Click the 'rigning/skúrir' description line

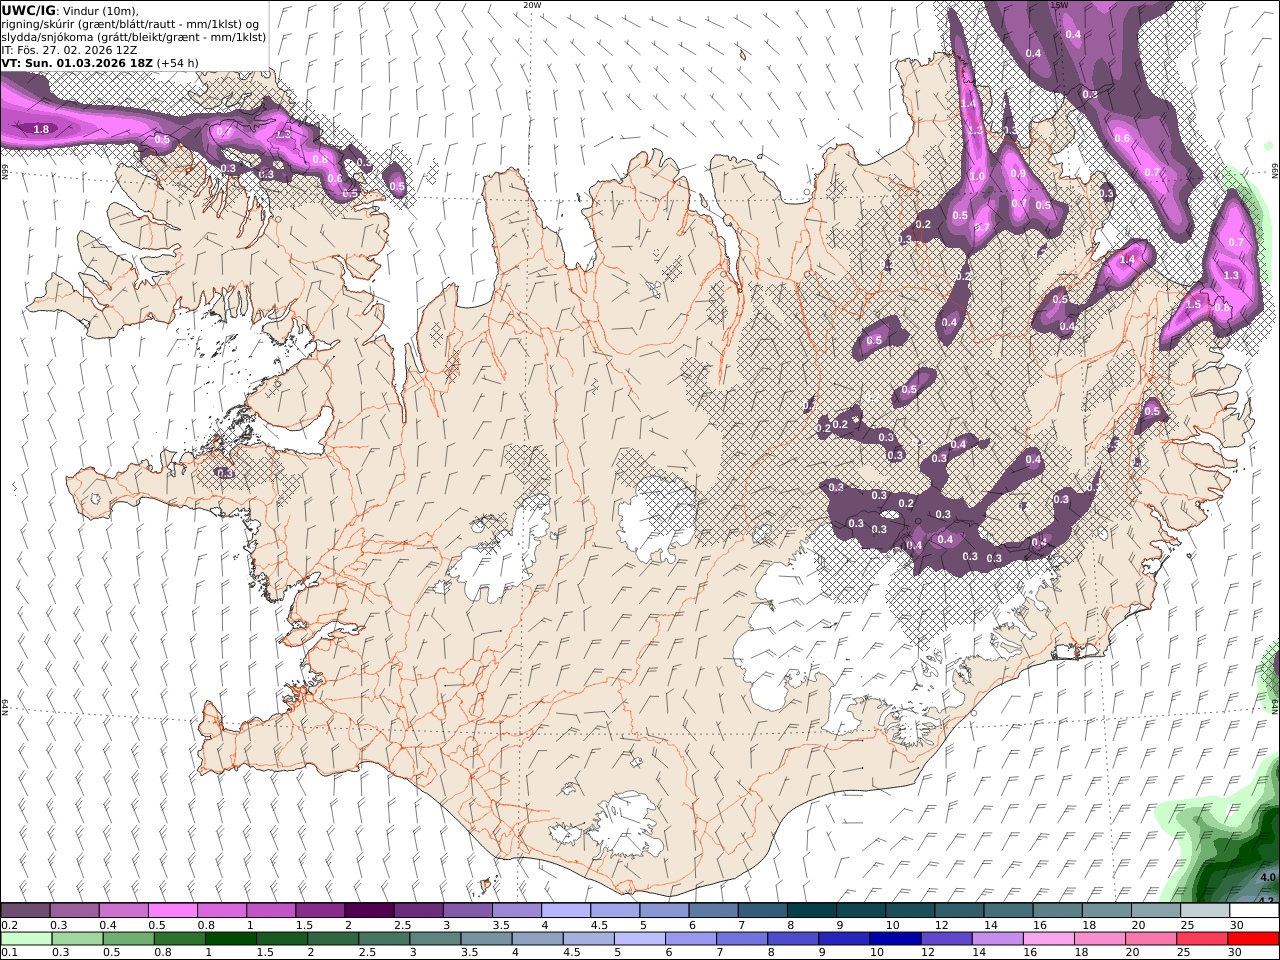[x=130, y=24]
